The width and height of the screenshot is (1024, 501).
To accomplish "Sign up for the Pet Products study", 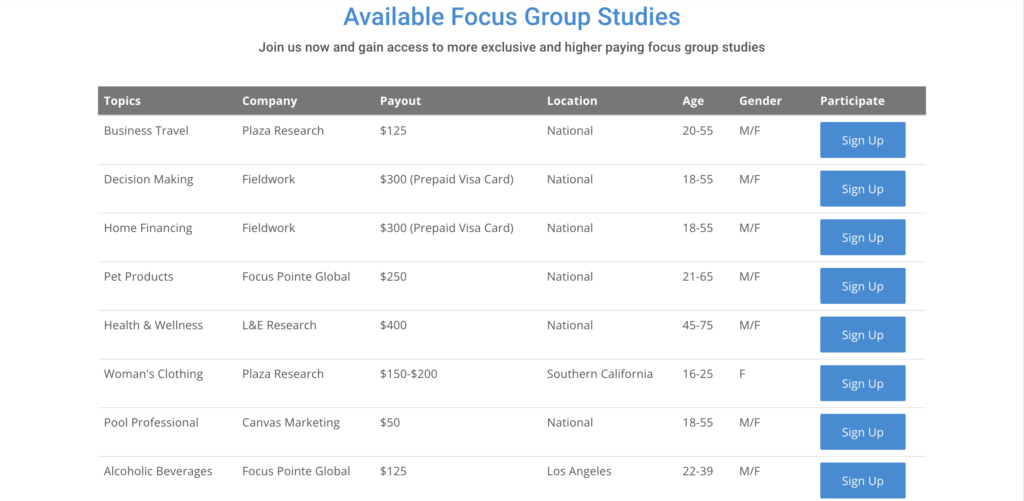I will [863, 286].
